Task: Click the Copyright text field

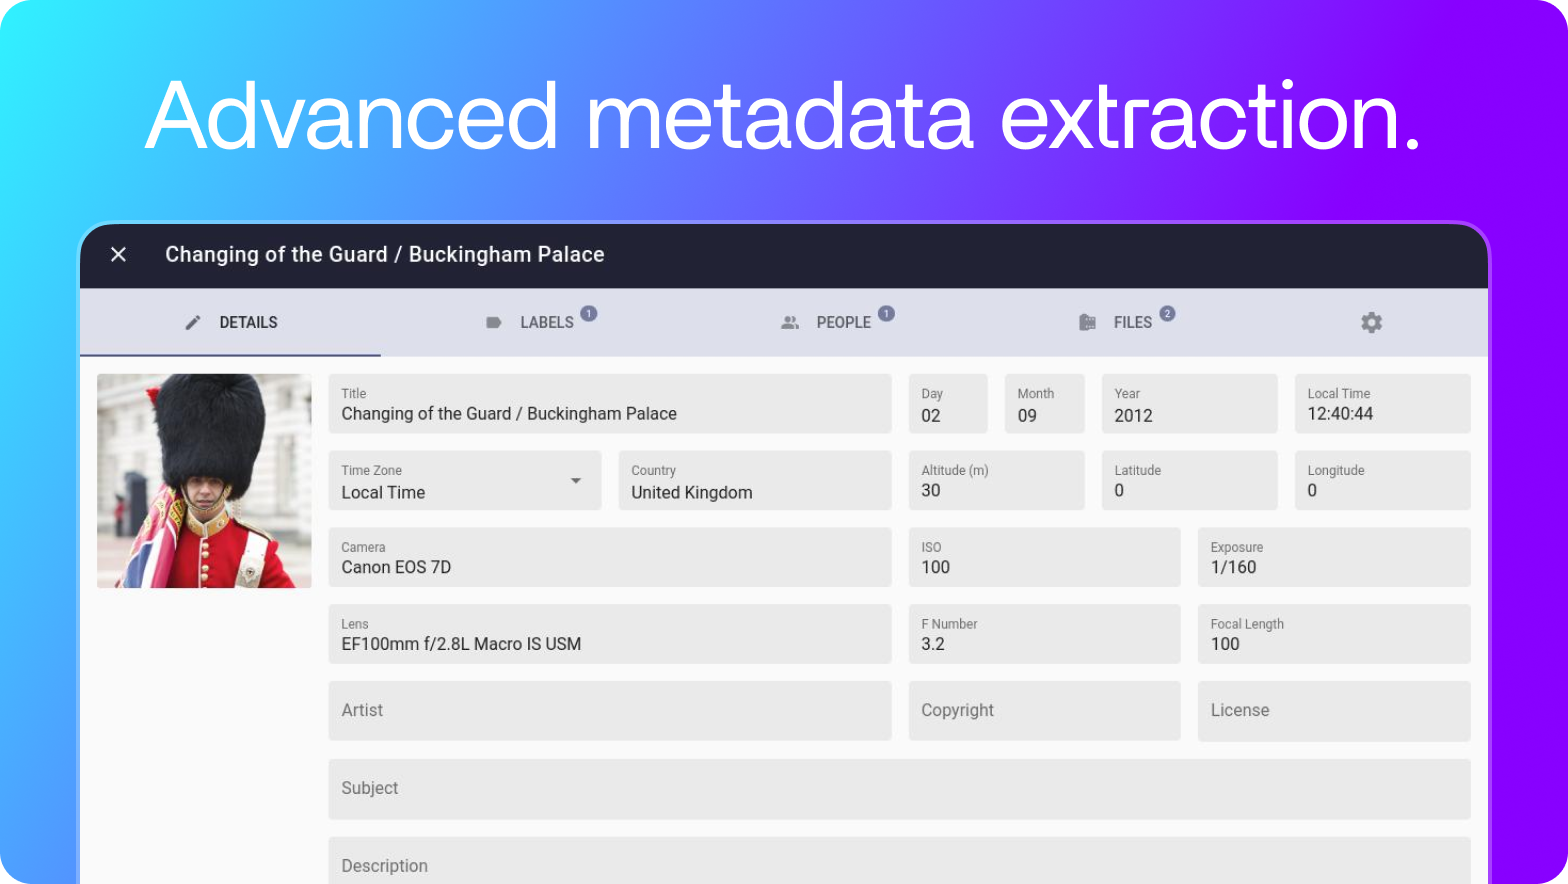Action: click(x=1044, y=711)
